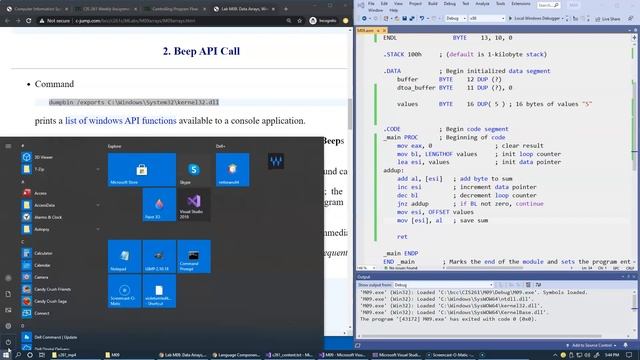Viewport: 640px width, 360px height.
Task: Click Undo in Visual Studio toolbar
Action: [422, 18]
